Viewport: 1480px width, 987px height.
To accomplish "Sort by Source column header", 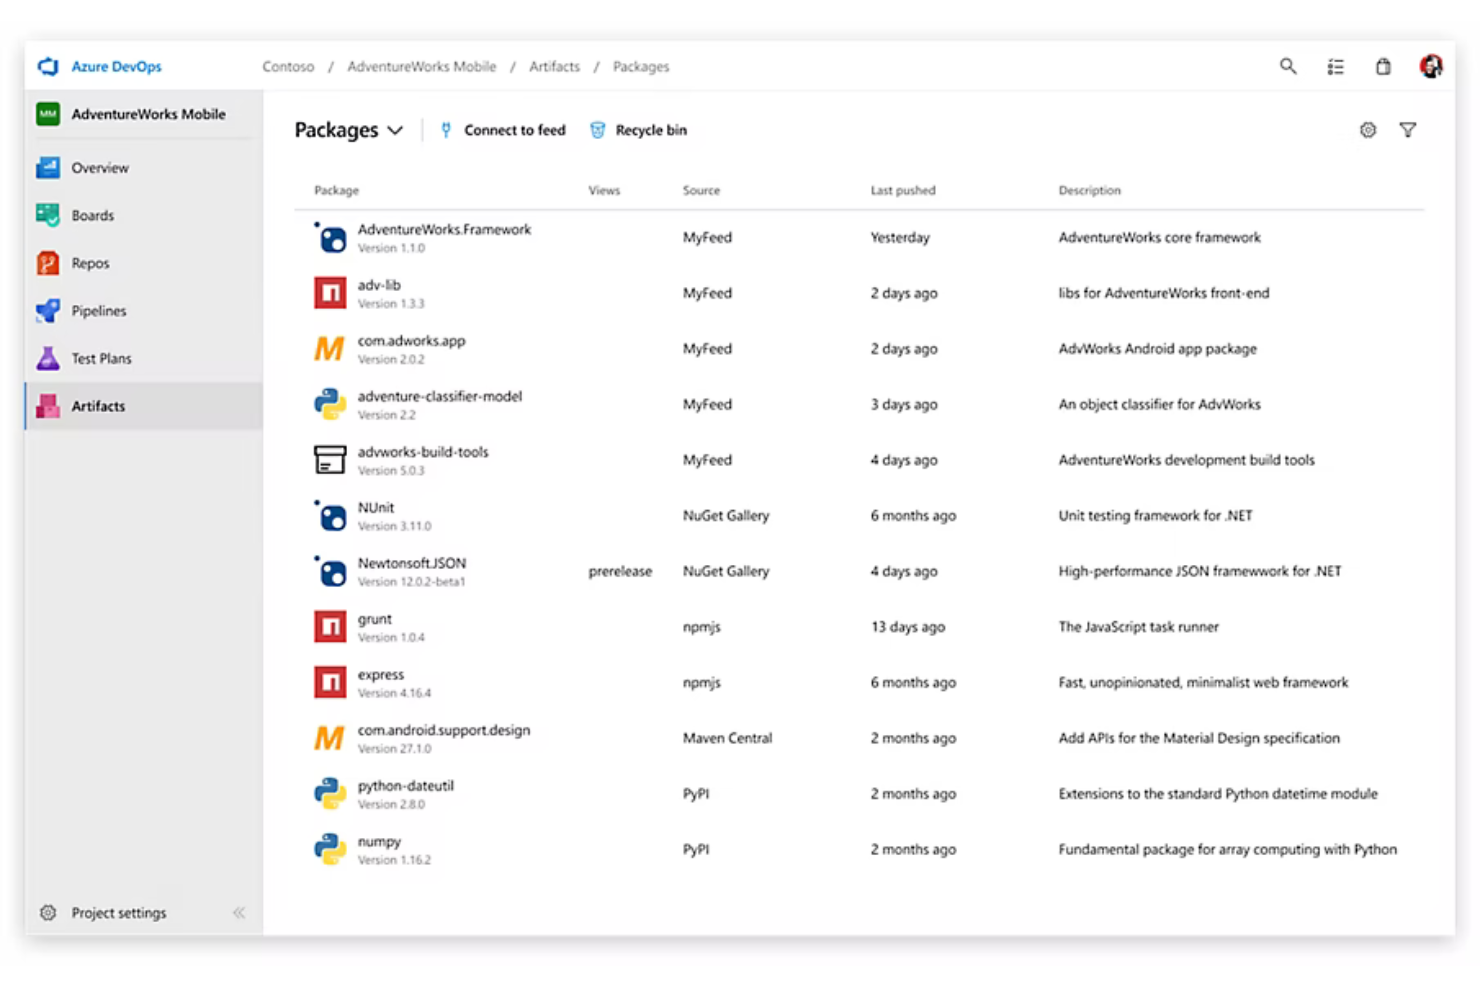I will coord(701,190).
